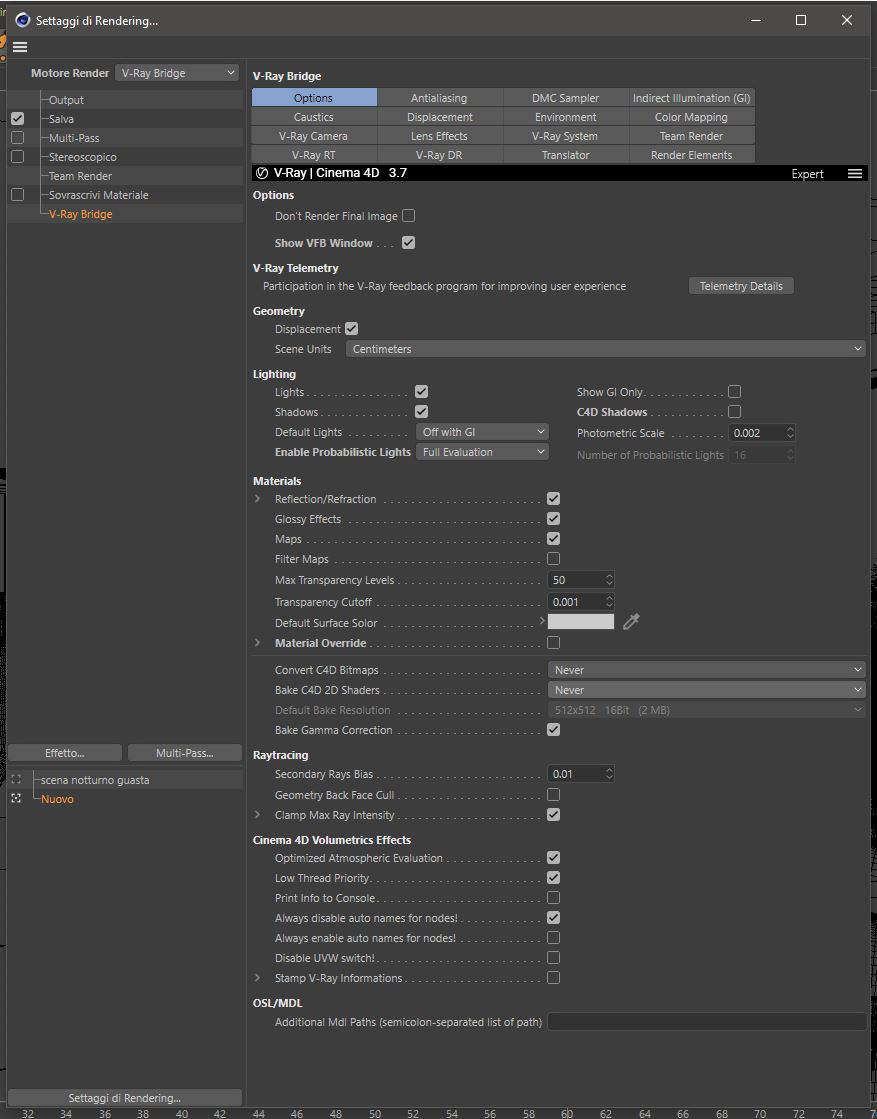Enable Disable UVW switch checkbox
The width and height of the screenshot is (877, 1119).
tap(553, 957)
